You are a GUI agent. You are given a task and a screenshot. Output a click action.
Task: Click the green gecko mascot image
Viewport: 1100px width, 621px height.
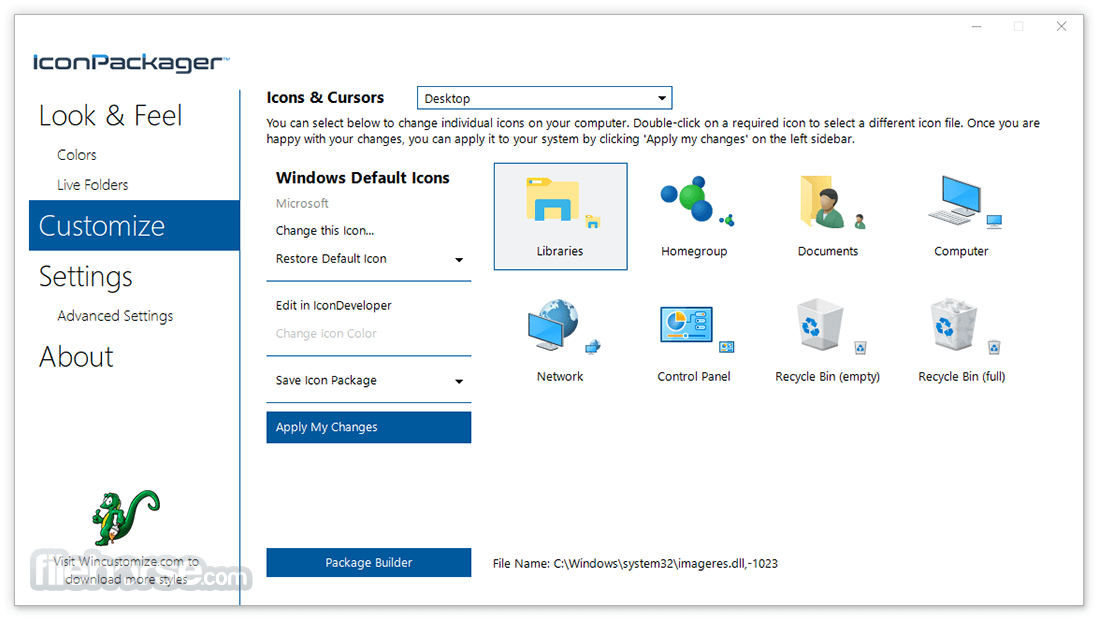[x=126, y=517]
